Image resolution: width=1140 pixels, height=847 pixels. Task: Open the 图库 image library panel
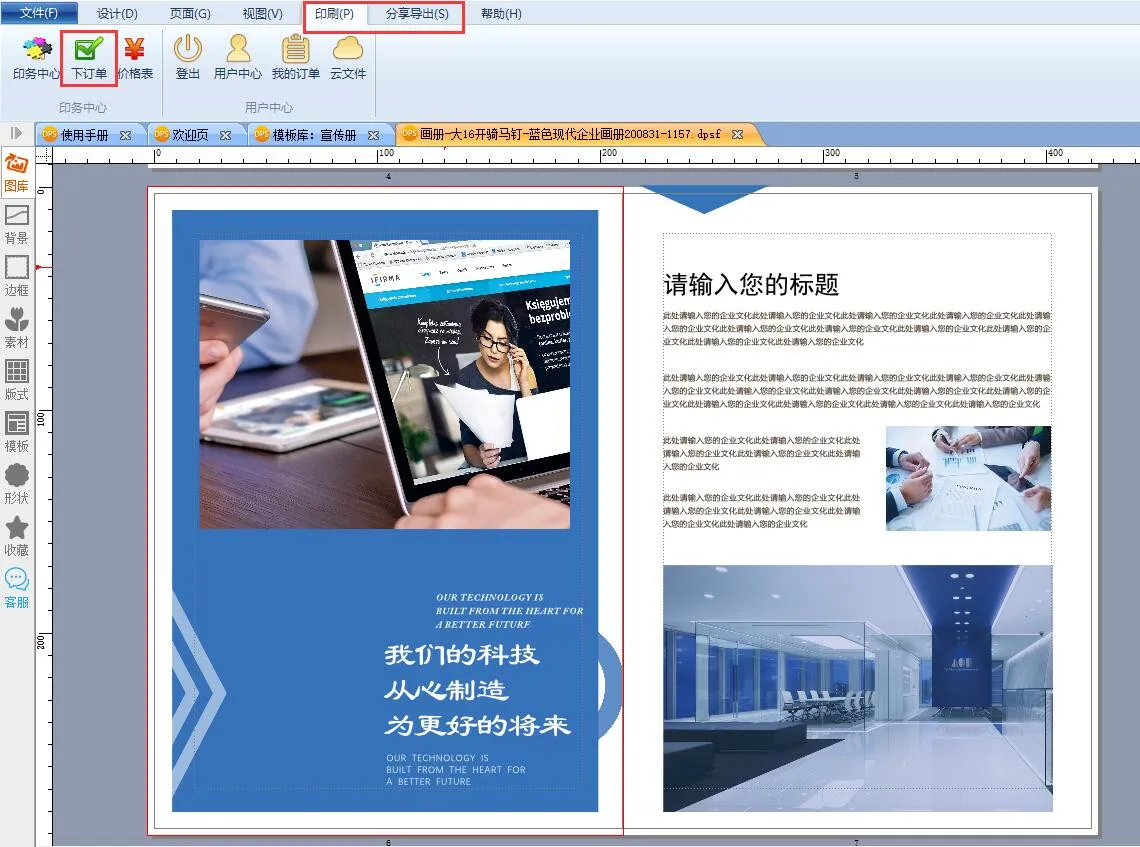tap(17, 172)
